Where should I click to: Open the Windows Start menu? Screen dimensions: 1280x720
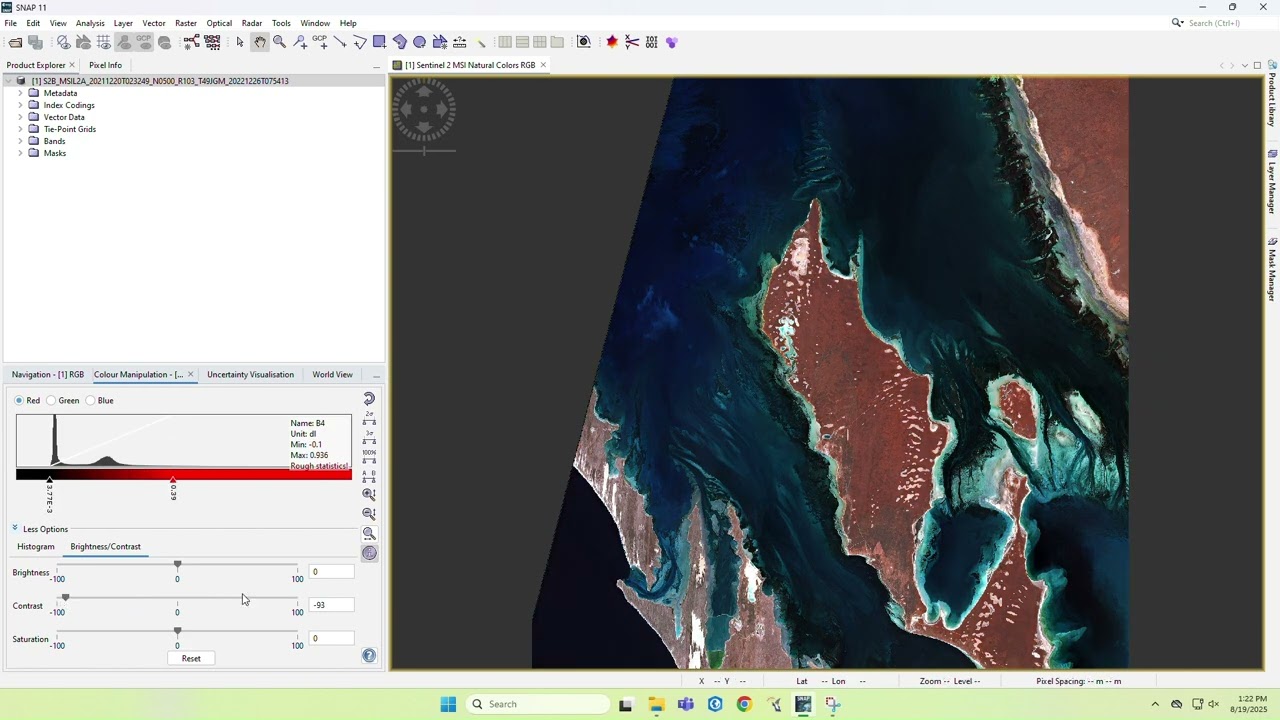coord(448,704)
